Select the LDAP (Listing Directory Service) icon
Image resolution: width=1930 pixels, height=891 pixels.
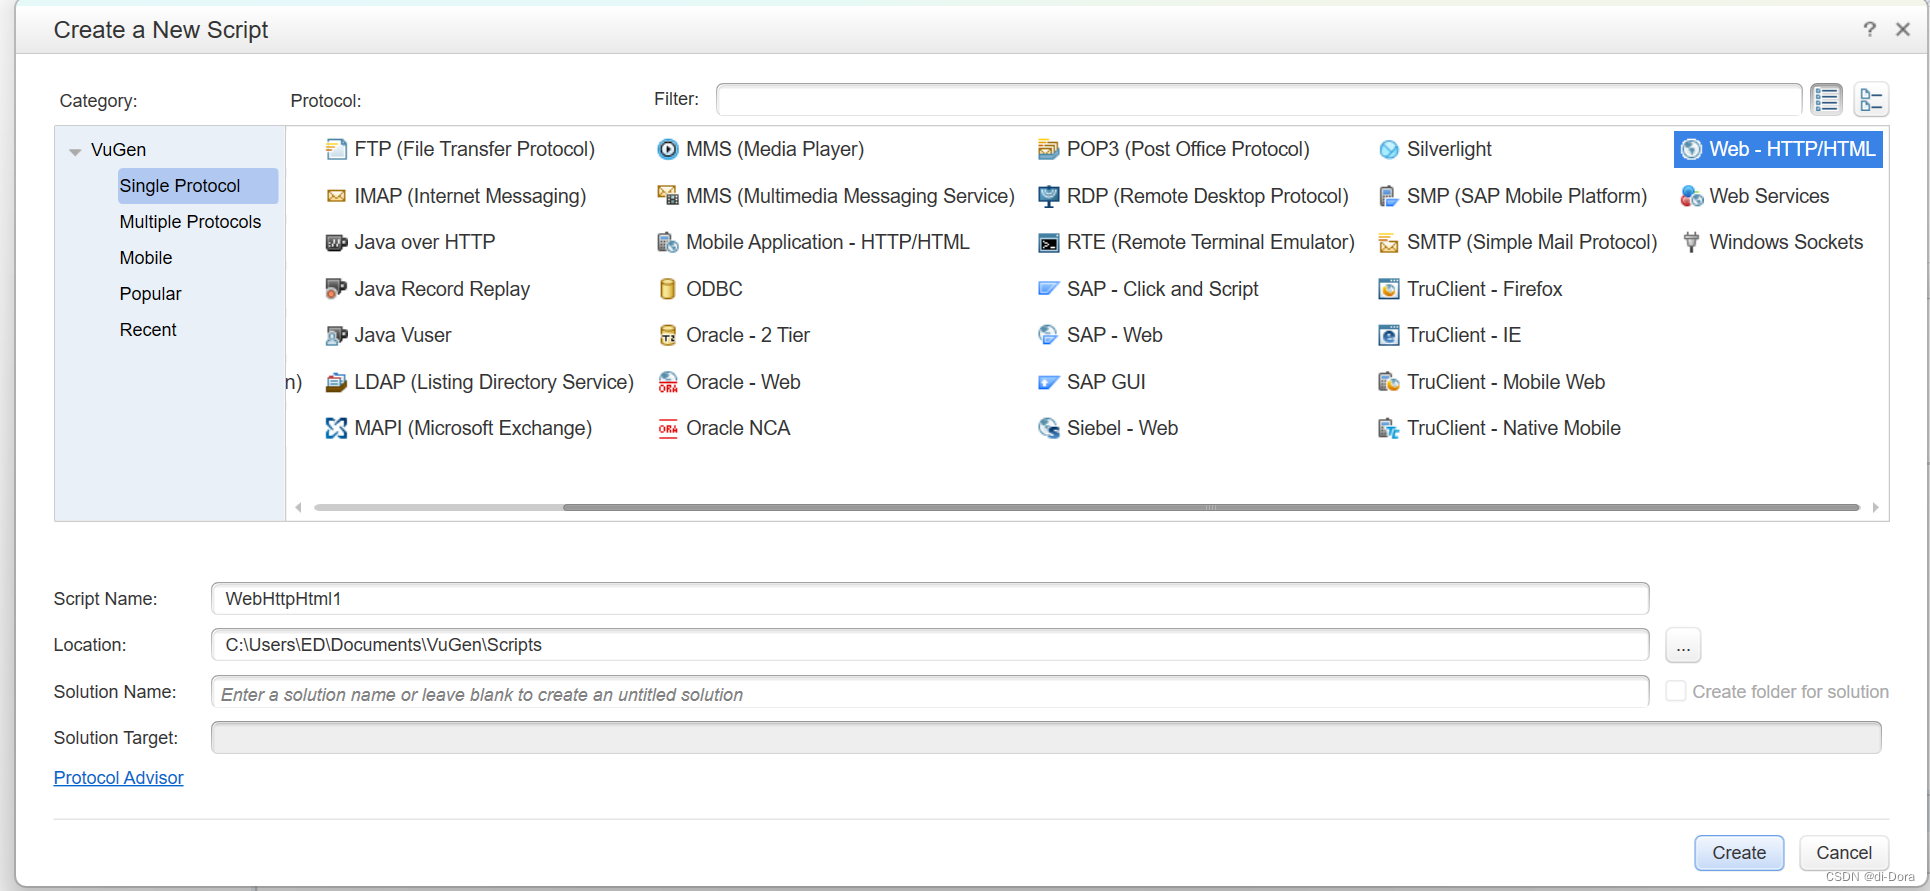[x=336, y=382]
